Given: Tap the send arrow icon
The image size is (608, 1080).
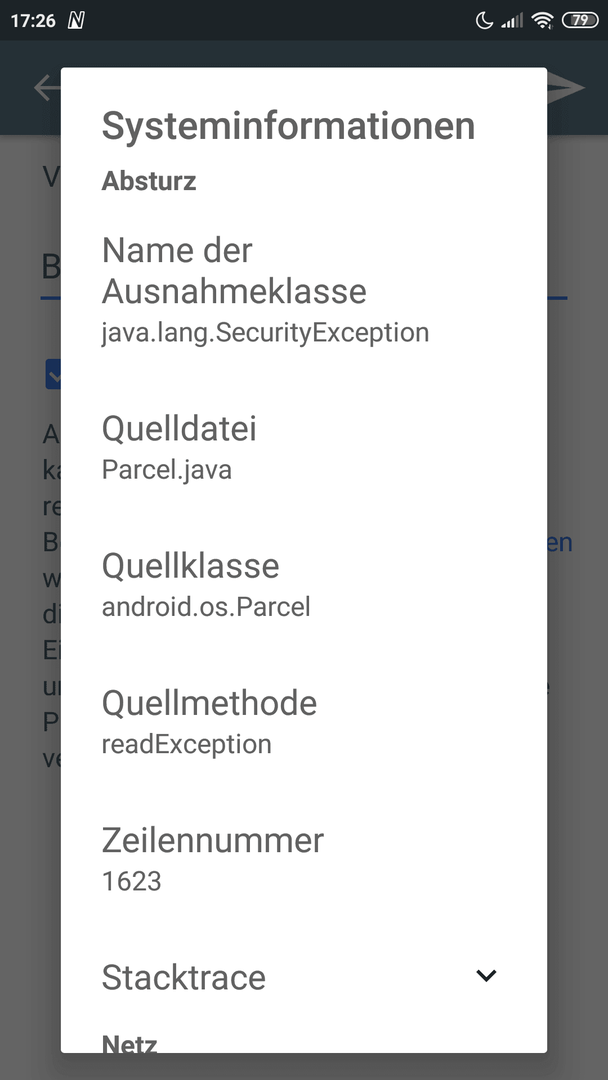Looking at the screenshot, I should pos(566,87).
